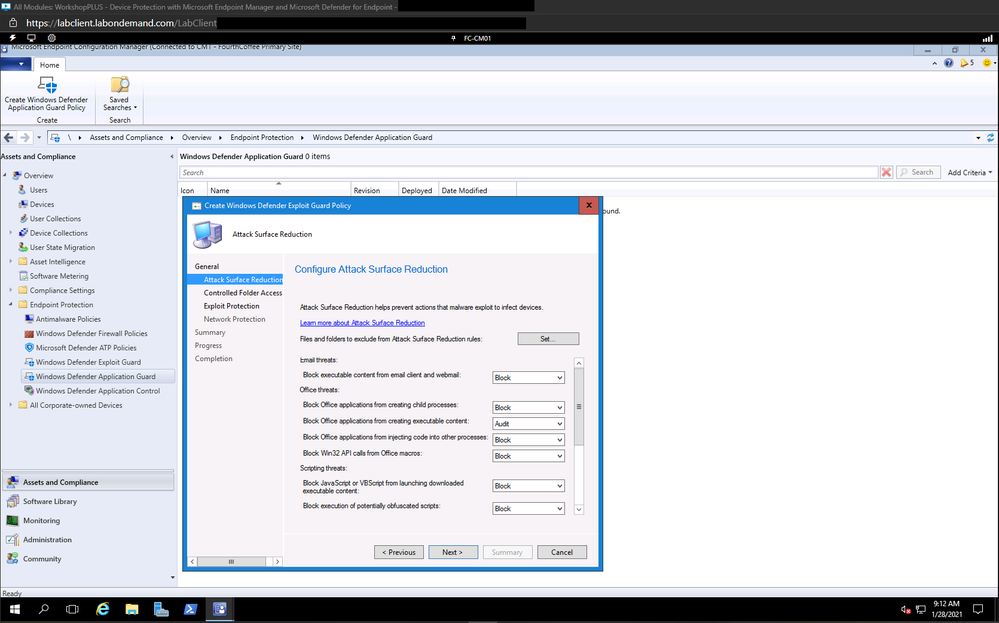Open the Add Criteria dropdown
Viewport: 999px width, 623px height.
tap(970, 173)
